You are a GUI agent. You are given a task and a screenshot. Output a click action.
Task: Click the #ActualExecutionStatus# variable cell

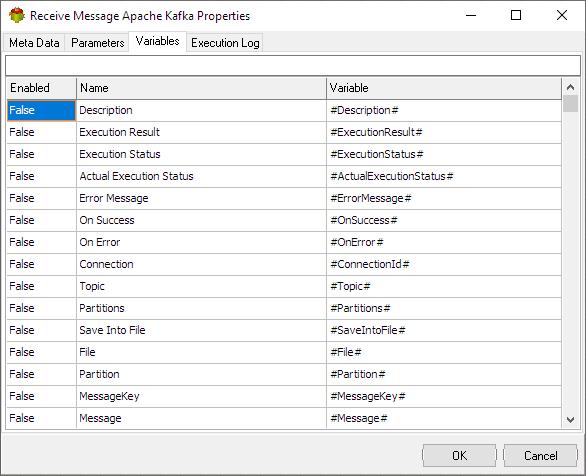tap(444, 176)
